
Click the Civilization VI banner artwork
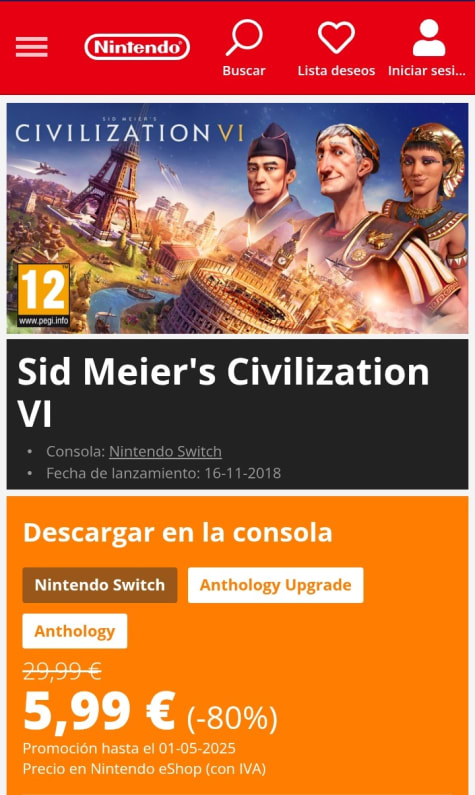[237, 218]
